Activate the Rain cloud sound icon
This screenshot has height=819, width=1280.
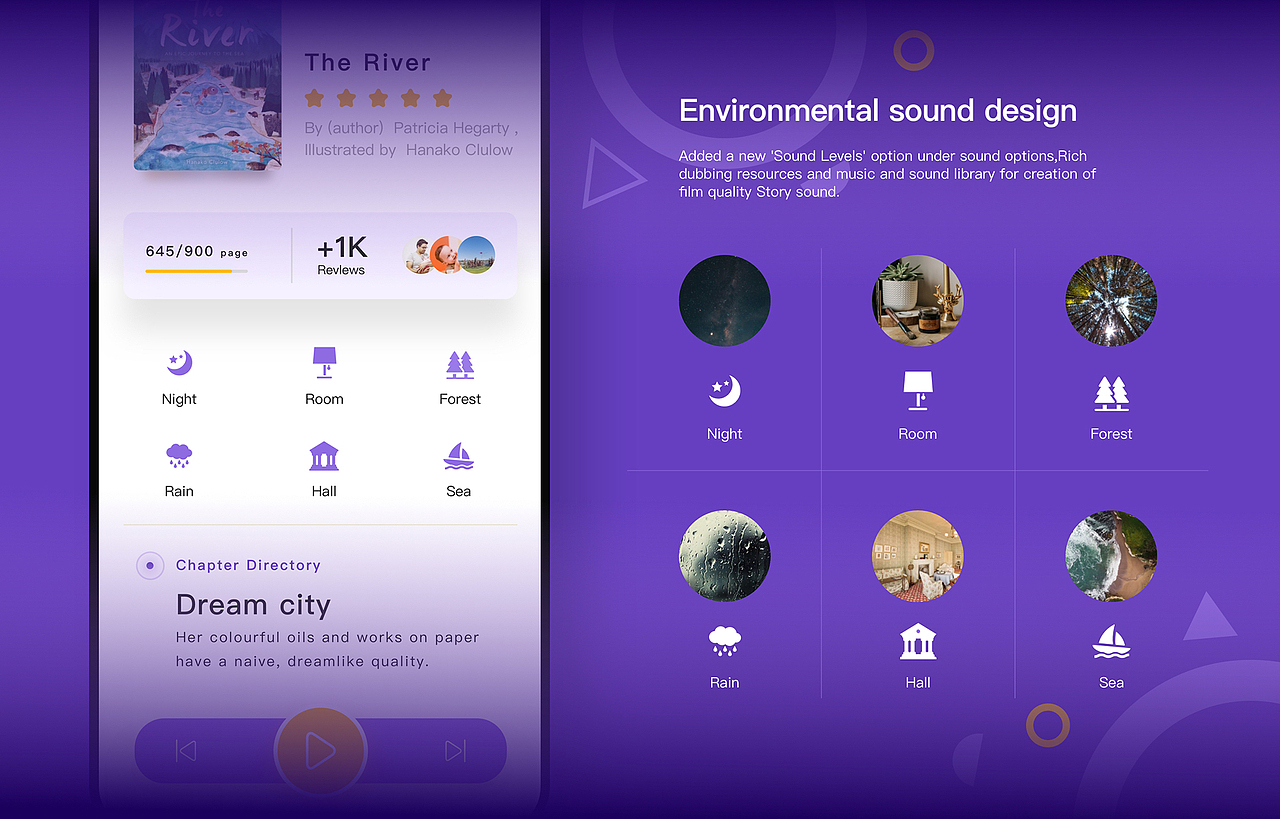179,455
